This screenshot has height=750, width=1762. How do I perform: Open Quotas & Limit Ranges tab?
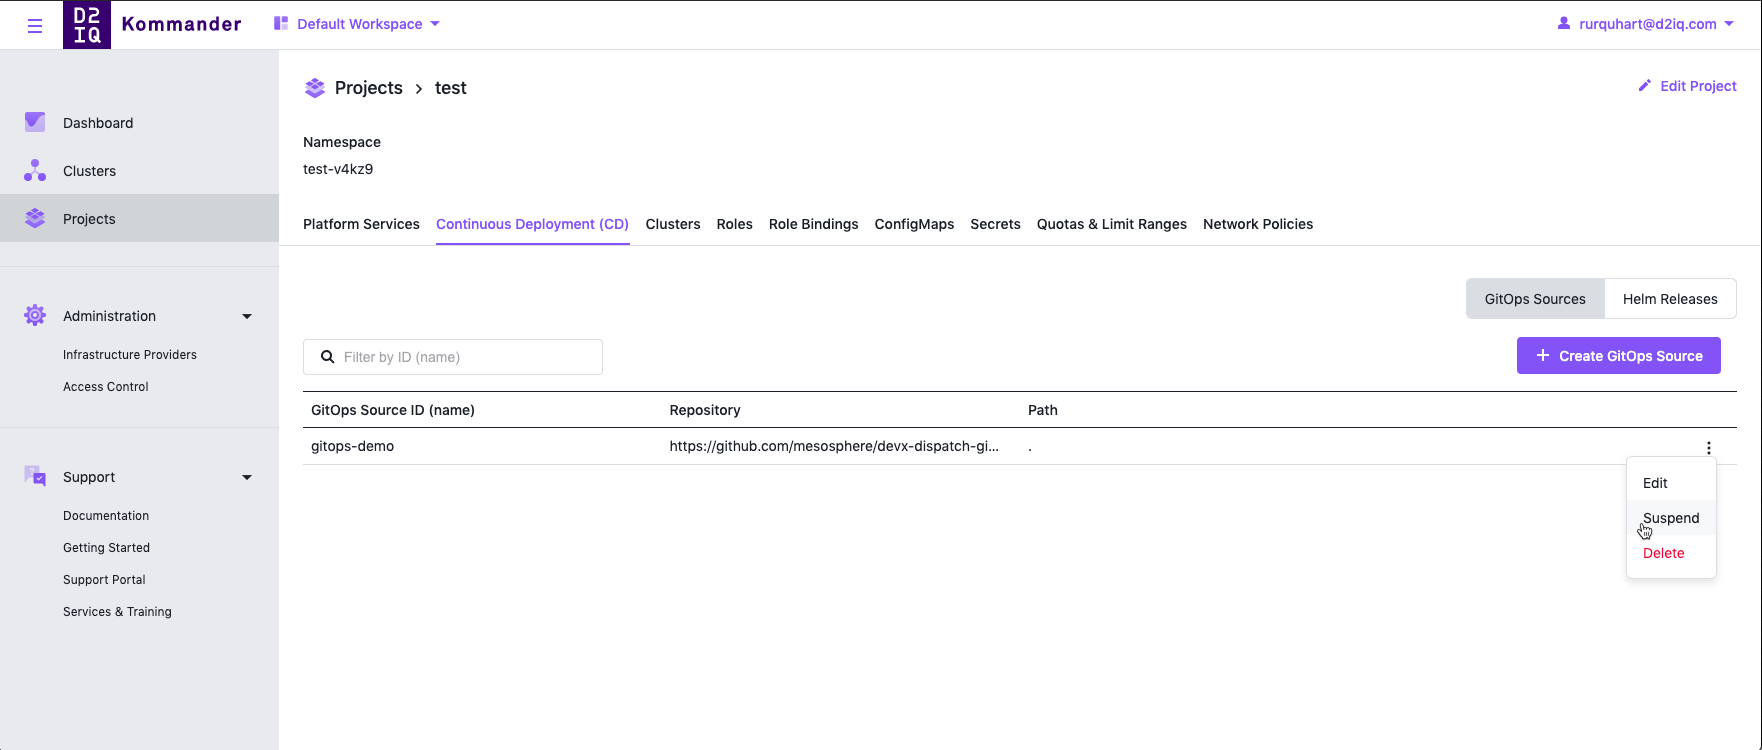pos(1111,224)
